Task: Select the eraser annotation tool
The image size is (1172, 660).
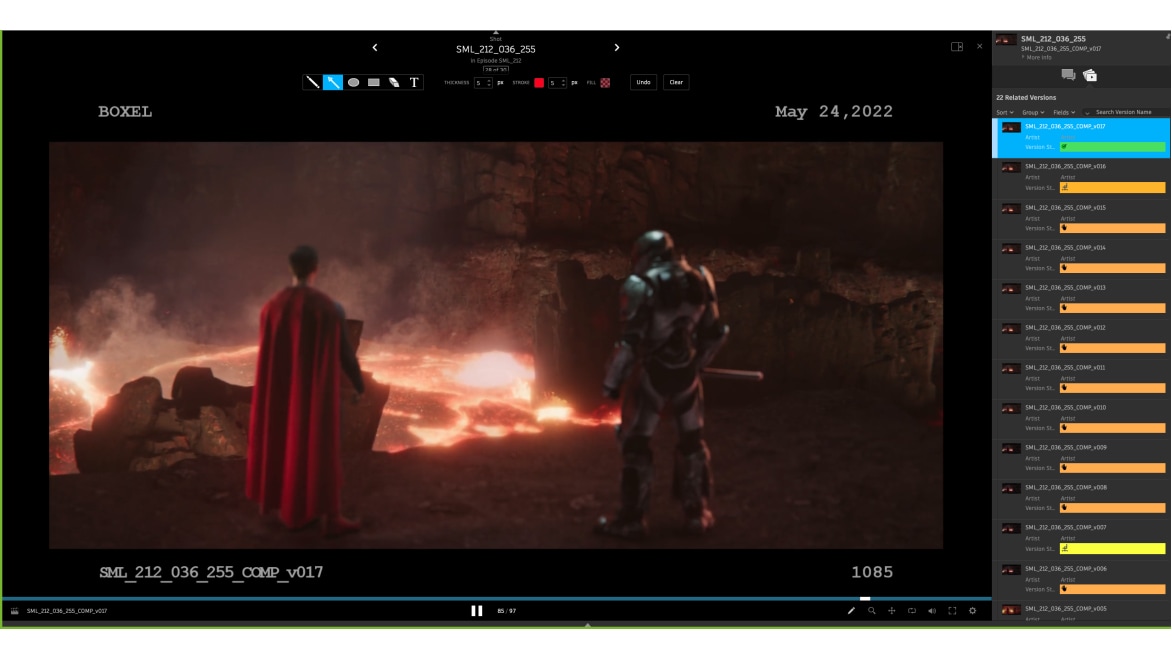Action: coord(394,82)
